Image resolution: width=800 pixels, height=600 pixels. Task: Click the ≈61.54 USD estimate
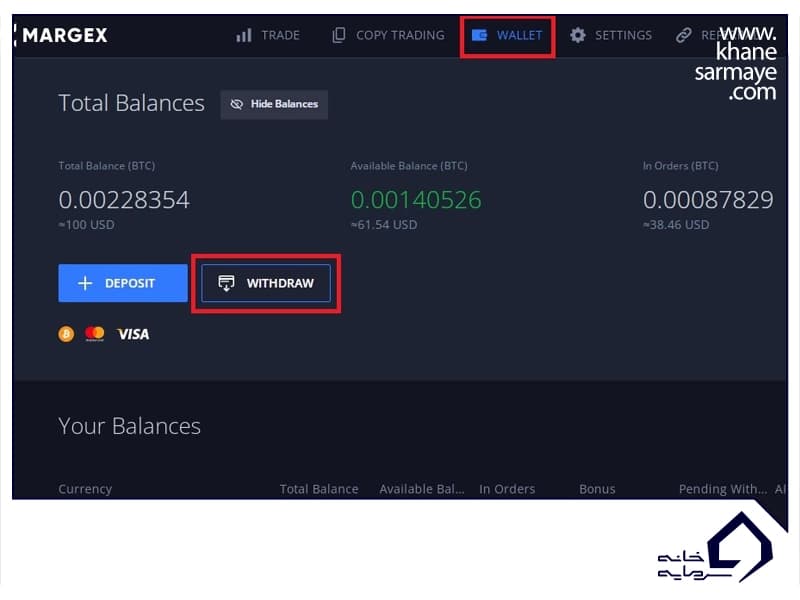384,224
